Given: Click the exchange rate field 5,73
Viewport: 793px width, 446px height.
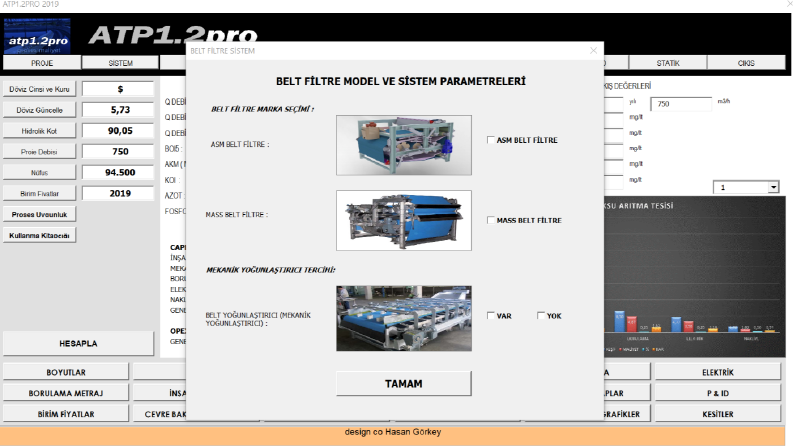Looking at the screenshot, I should (x=118, y=110).
